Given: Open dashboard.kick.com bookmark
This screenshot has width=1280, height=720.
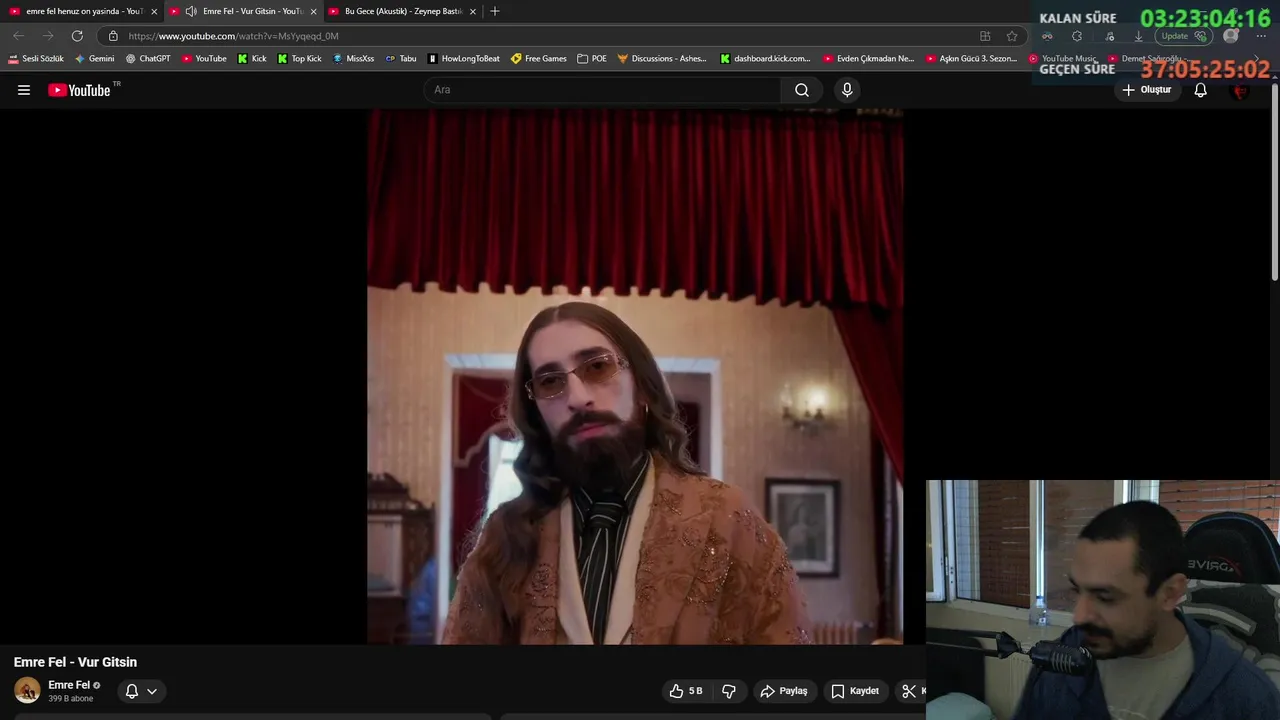Looking at the screenshot, I should pos(766,59).
